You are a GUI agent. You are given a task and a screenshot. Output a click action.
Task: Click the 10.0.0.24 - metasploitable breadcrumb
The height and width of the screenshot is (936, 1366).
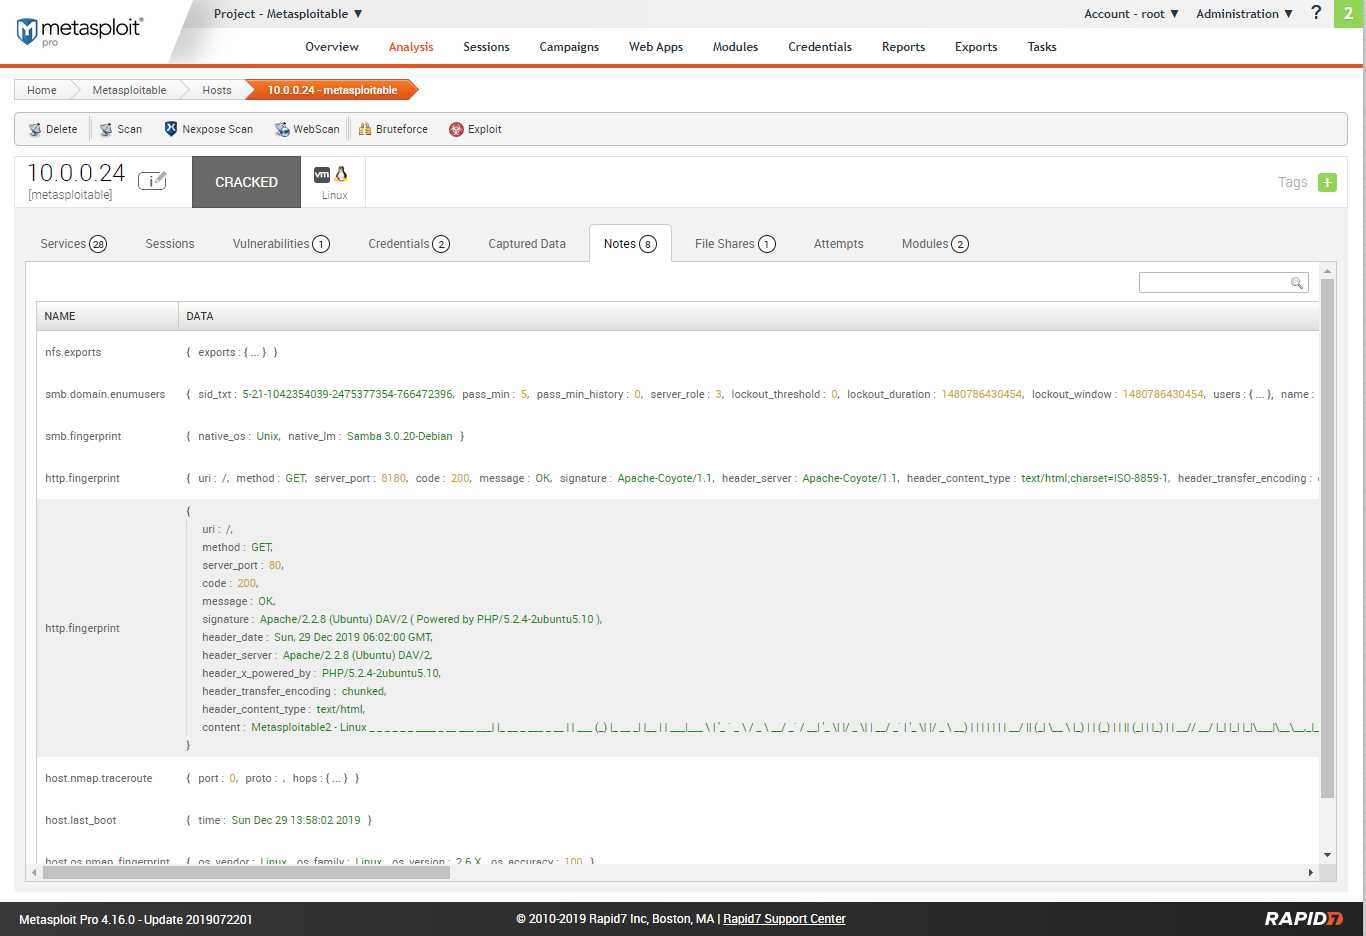tap(332, 90)
